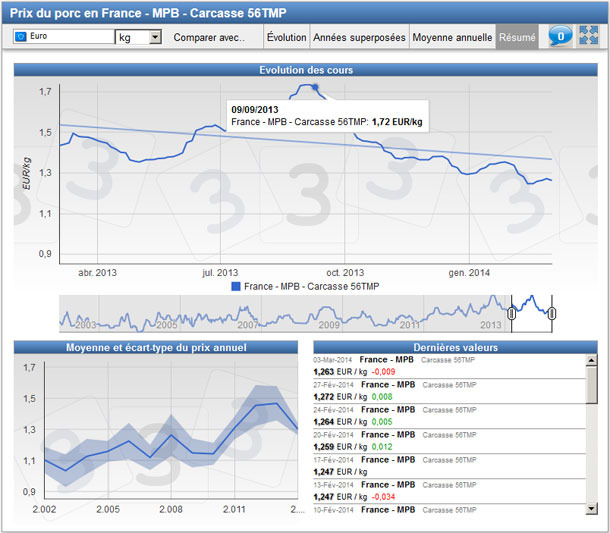This screenshot has width=610, height=533.
Task: Select the Résumé tab
Action: point(517,37)
